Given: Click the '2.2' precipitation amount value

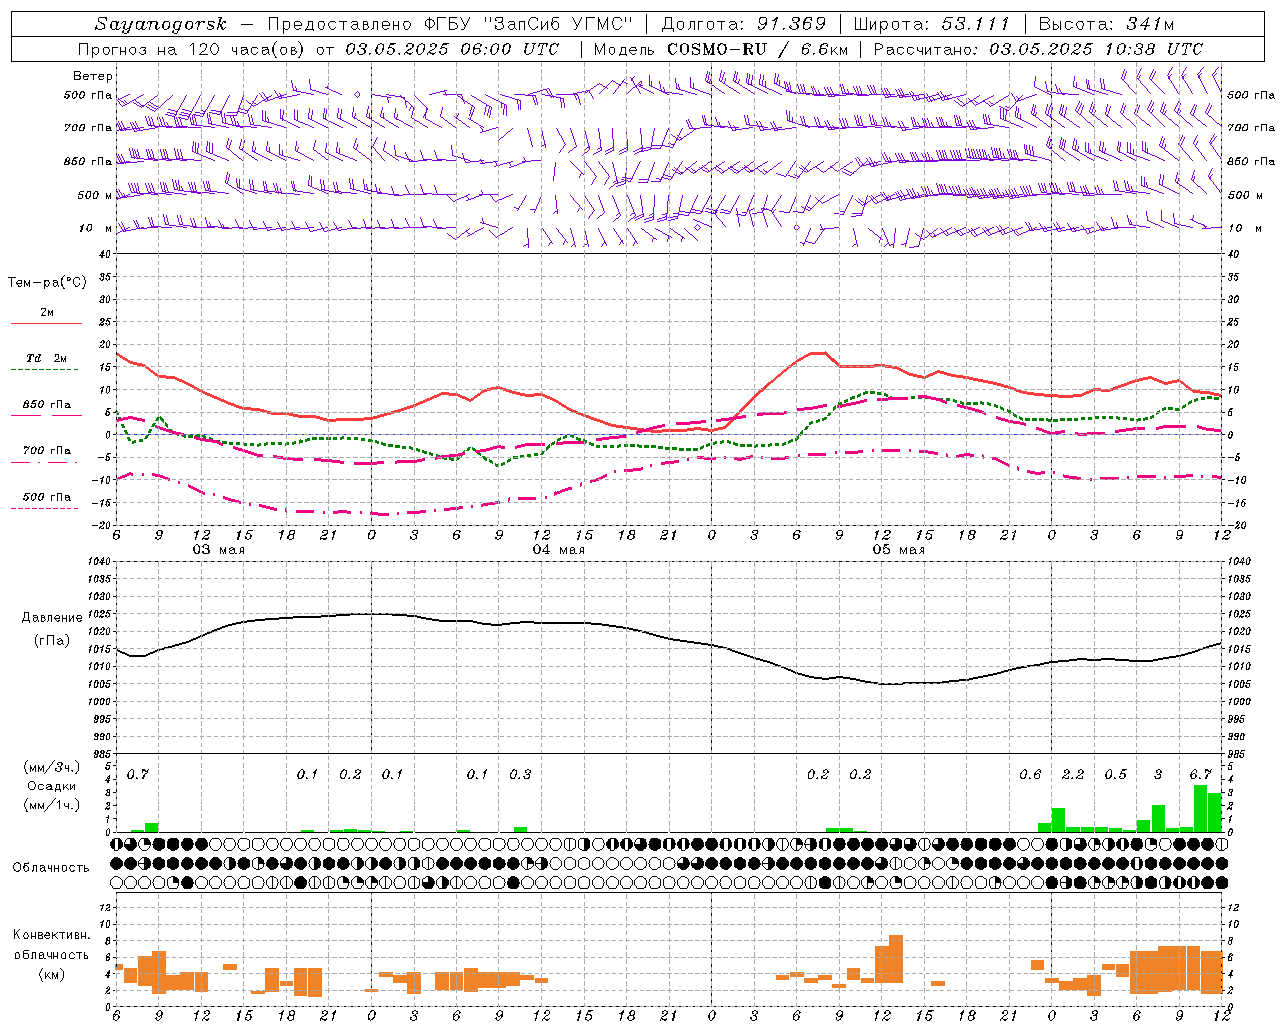Looking at the screenshot, I should pyautogui.click(x=1073, y=775).
